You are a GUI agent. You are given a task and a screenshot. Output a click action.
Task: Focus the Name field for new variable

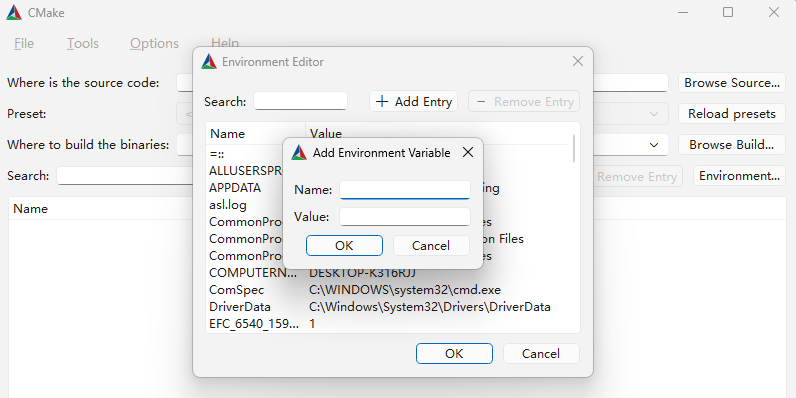(x=405, y=190)
